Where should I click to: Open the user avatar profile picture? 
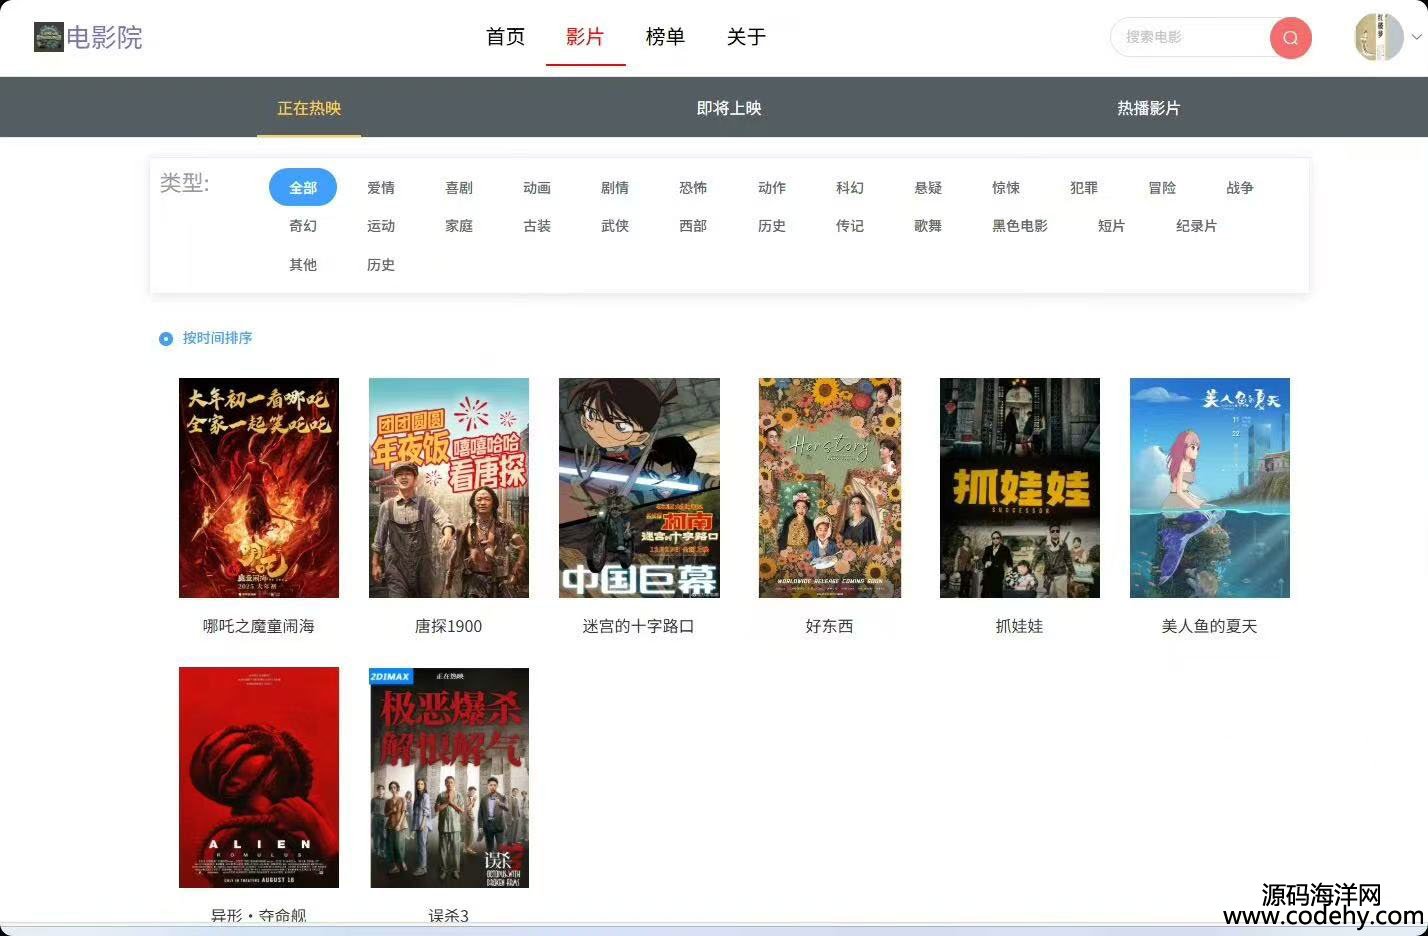[x=1379, y=37]
